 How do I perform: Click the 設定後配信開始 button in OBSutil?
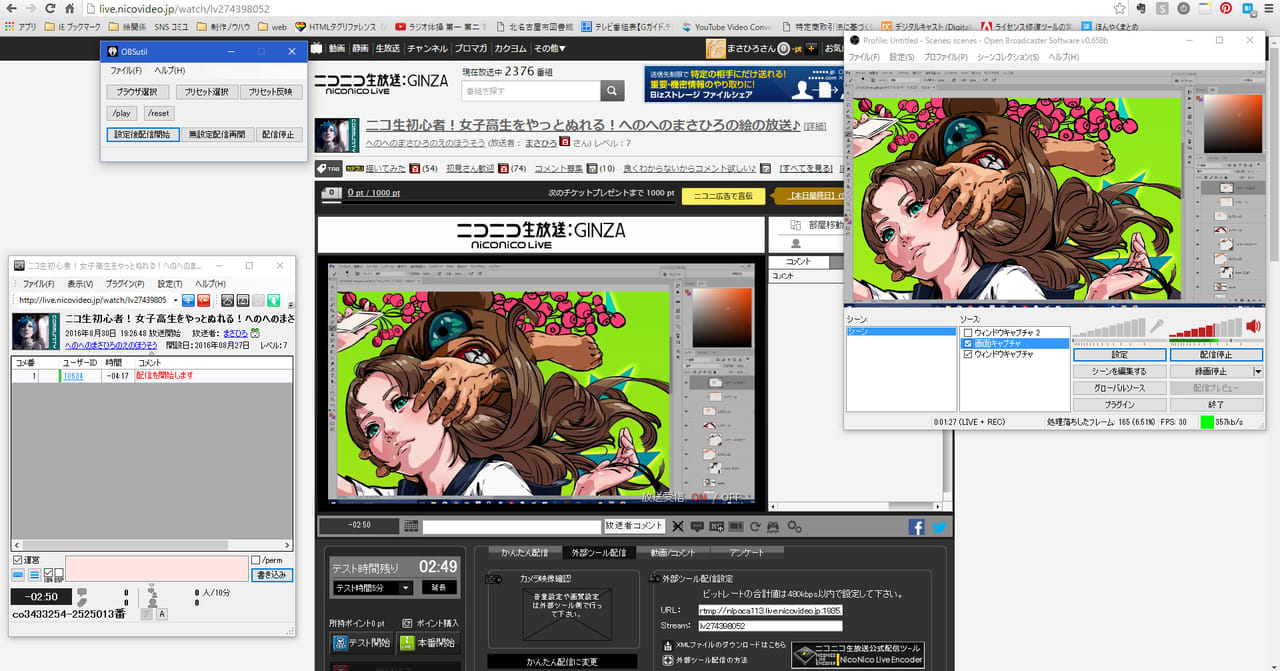(141, 135)
